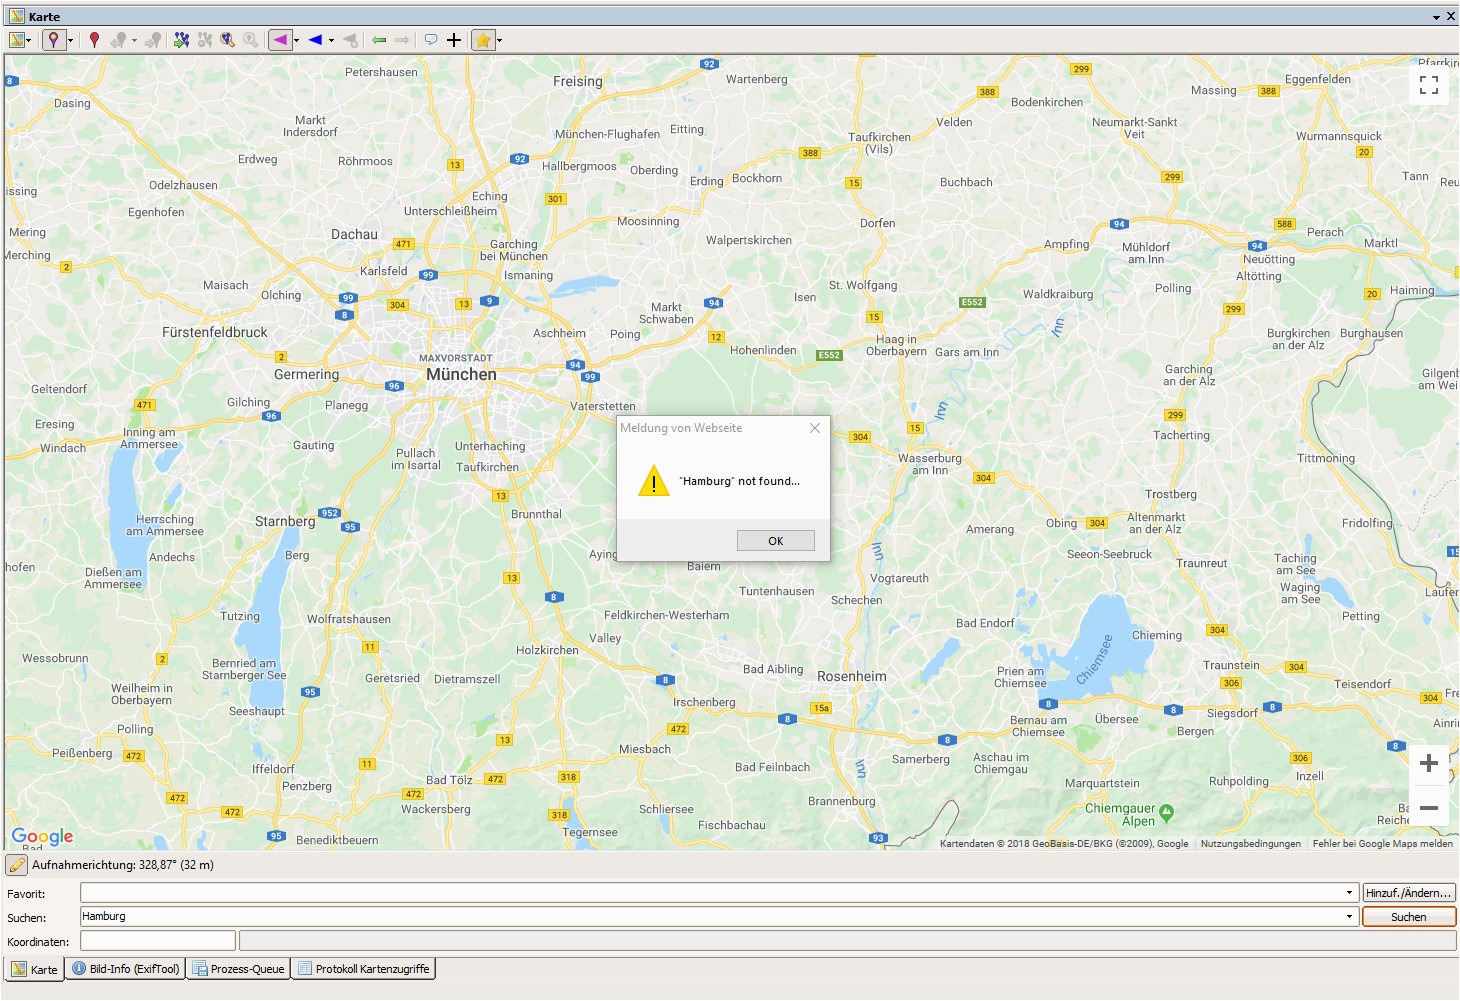Toggle fullscreen map view
The width and height of the screenshot is (1460, 1001).
point(1429,85)
